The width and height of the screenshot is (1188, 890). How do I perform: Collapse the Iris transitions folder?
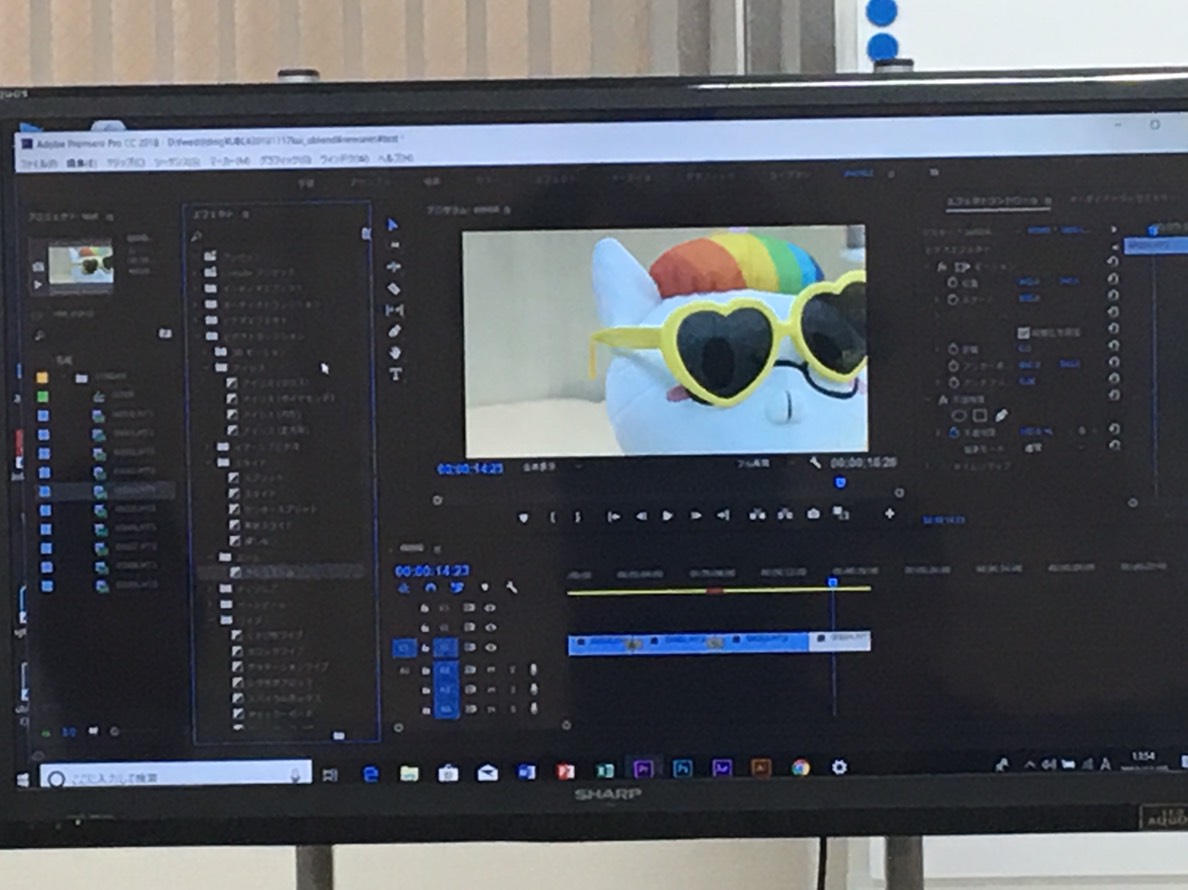pos(208,367)
